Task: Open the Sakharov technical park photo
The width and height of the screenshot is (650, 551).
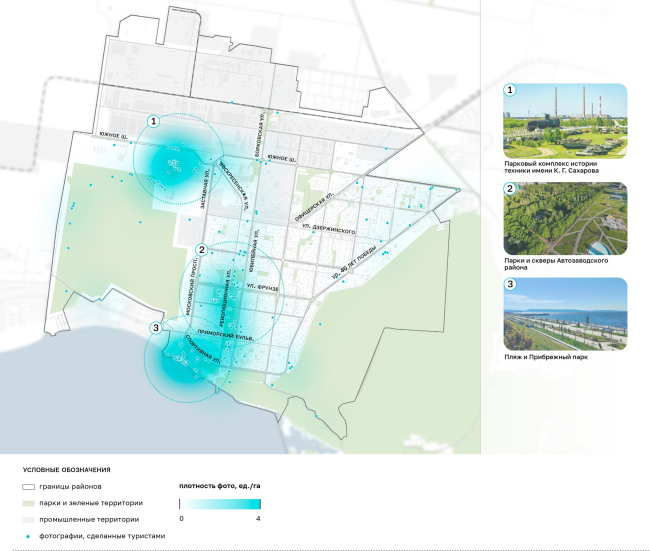Action: click(x=566, y=120)
